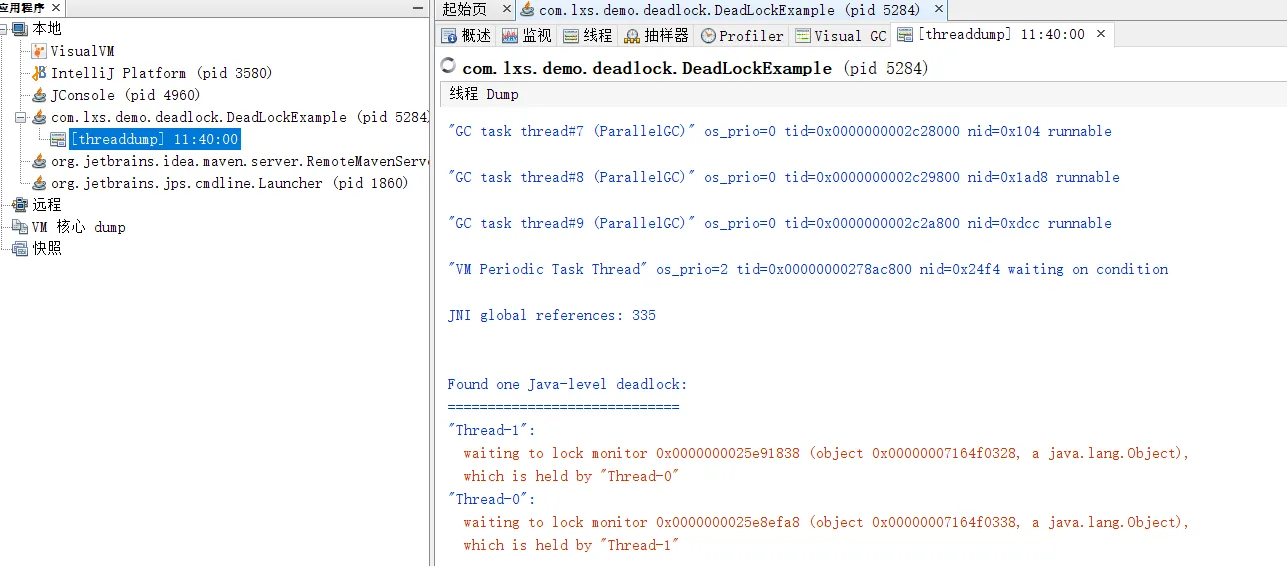Click the JConsole (pid 4960) Java icon
Viewport: 1287px width, 566px height.
coord(39,95)
